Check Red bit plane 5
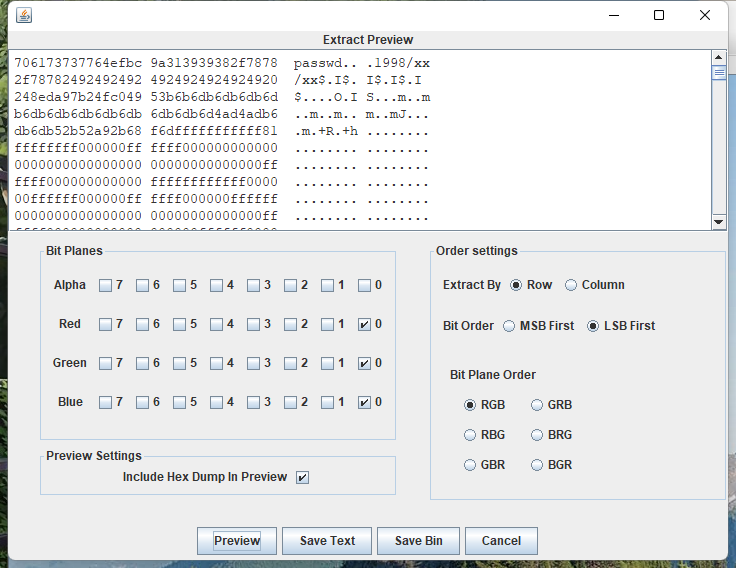Screen dimensions: 736x568 [179, 324]
